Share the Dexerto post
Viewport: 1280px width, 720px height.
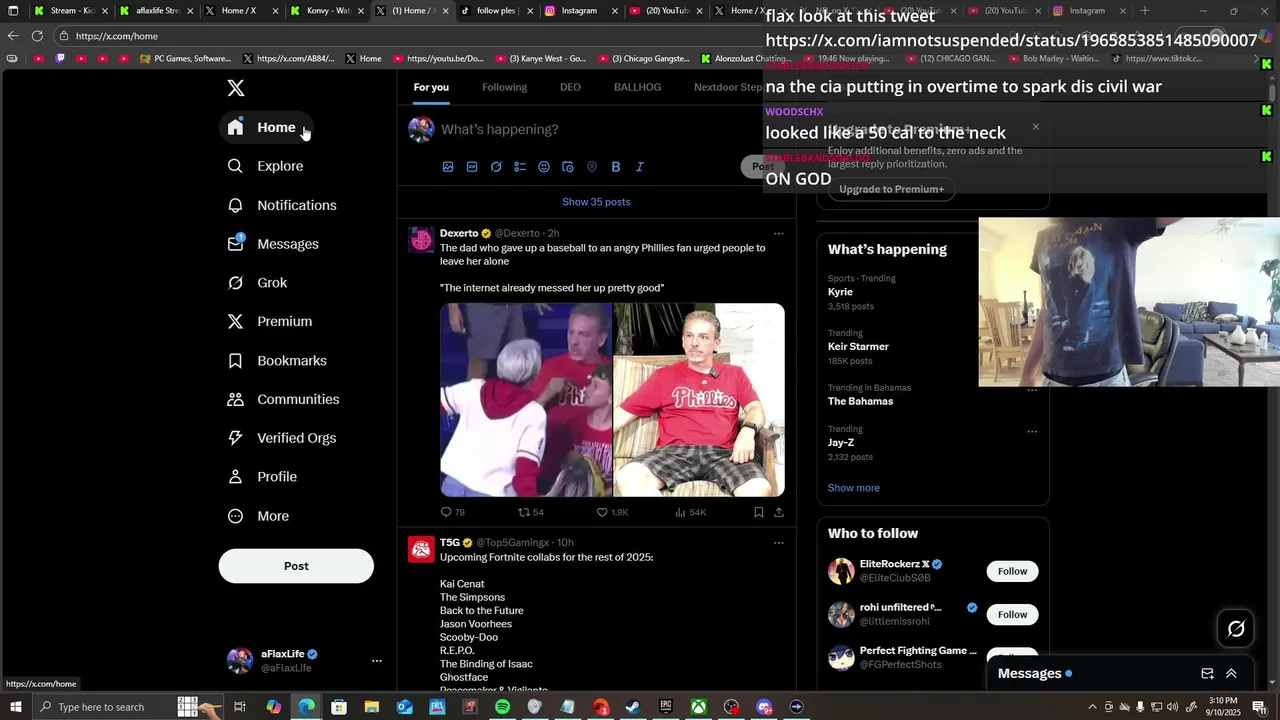pyautogui.click(x=779, y=512)
